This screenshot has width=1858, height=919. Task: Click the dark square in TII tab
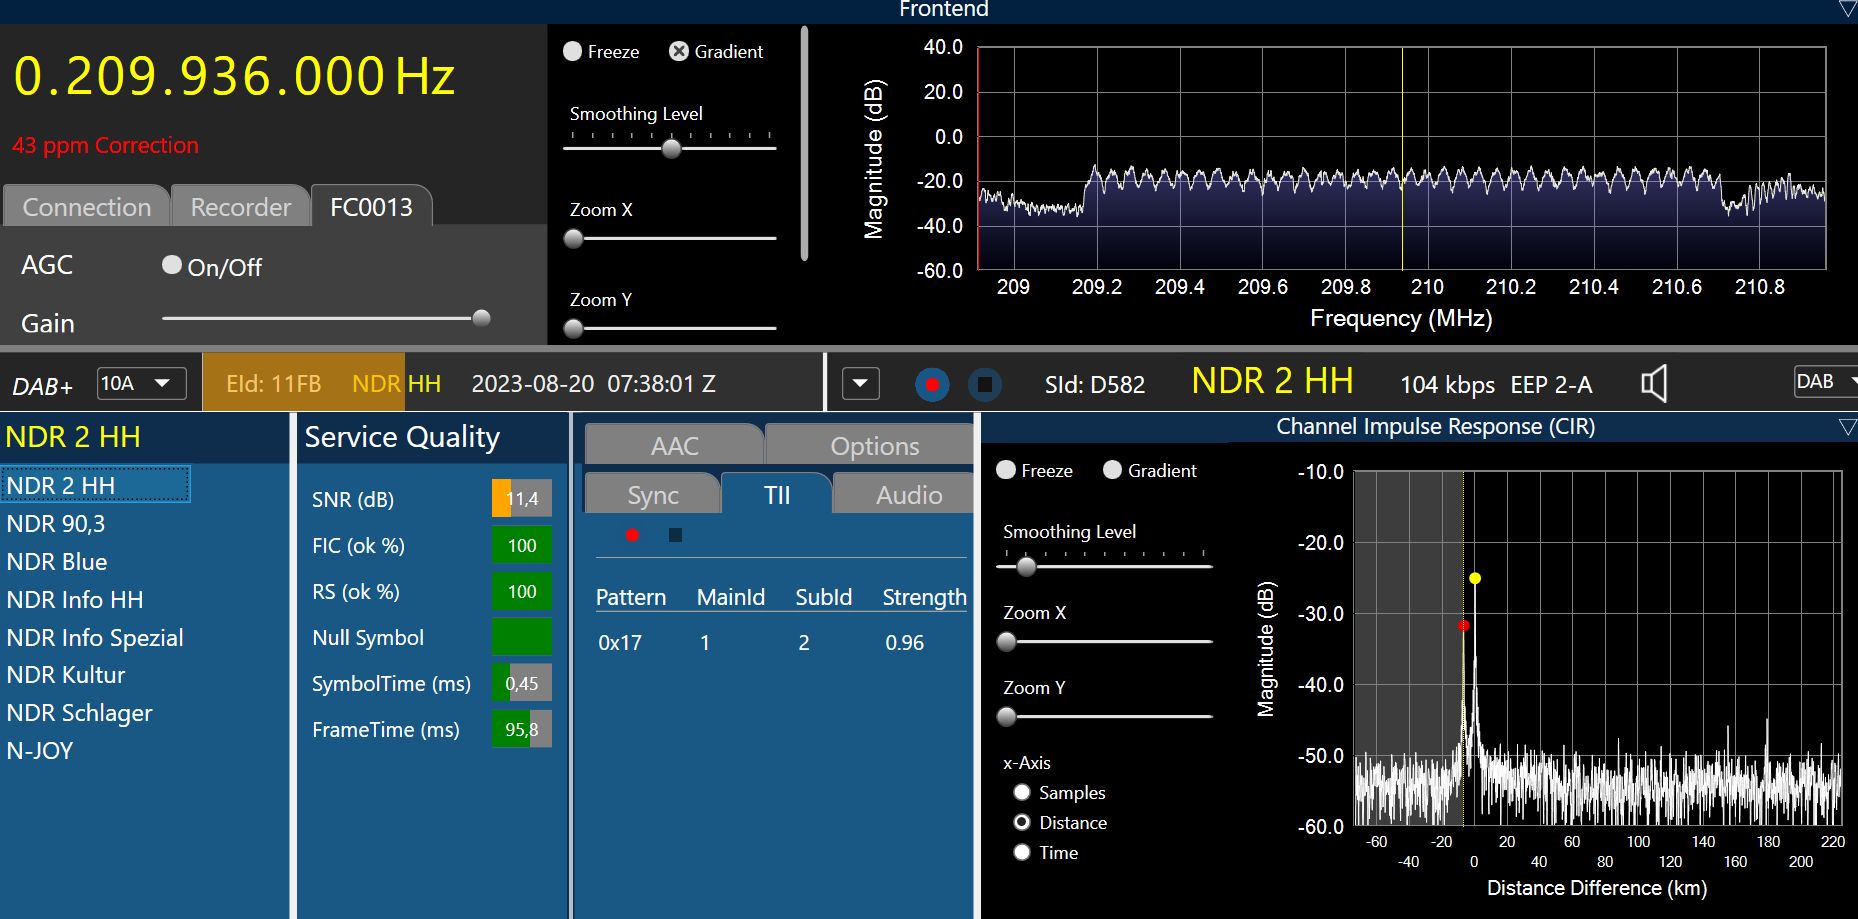pyautogui.click(x=675, y=535)
